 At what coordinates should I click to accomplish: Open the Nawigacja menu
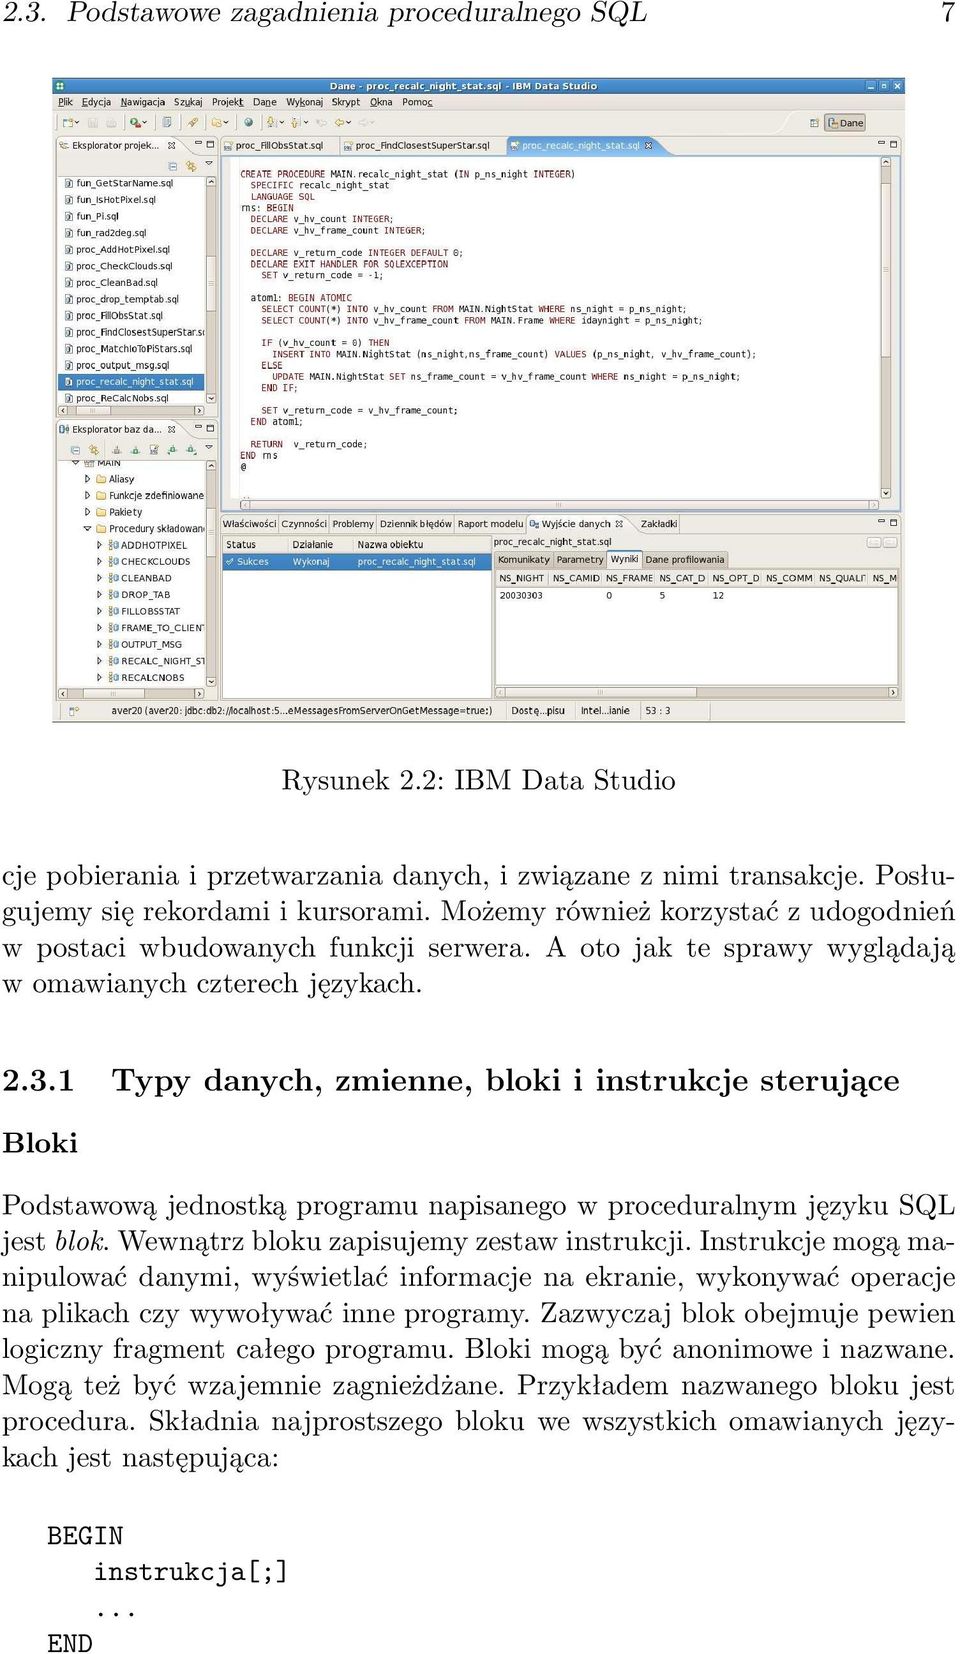(x=143, y=102)
